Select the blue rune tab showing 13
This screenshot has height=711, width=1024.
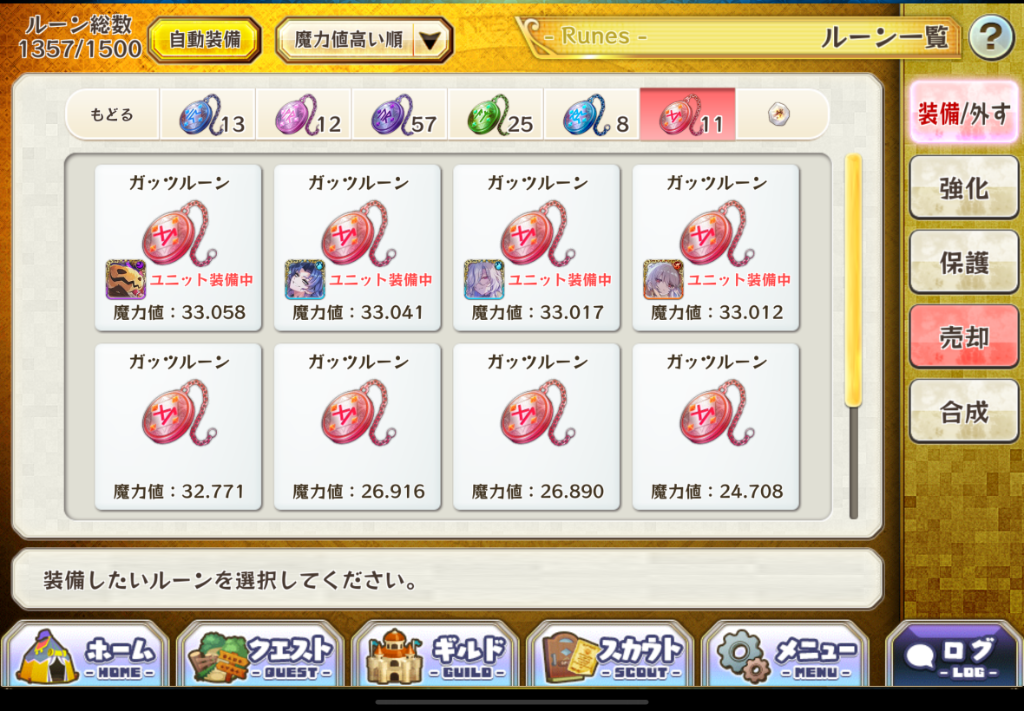pyautogui.click(x=208, y=115)
